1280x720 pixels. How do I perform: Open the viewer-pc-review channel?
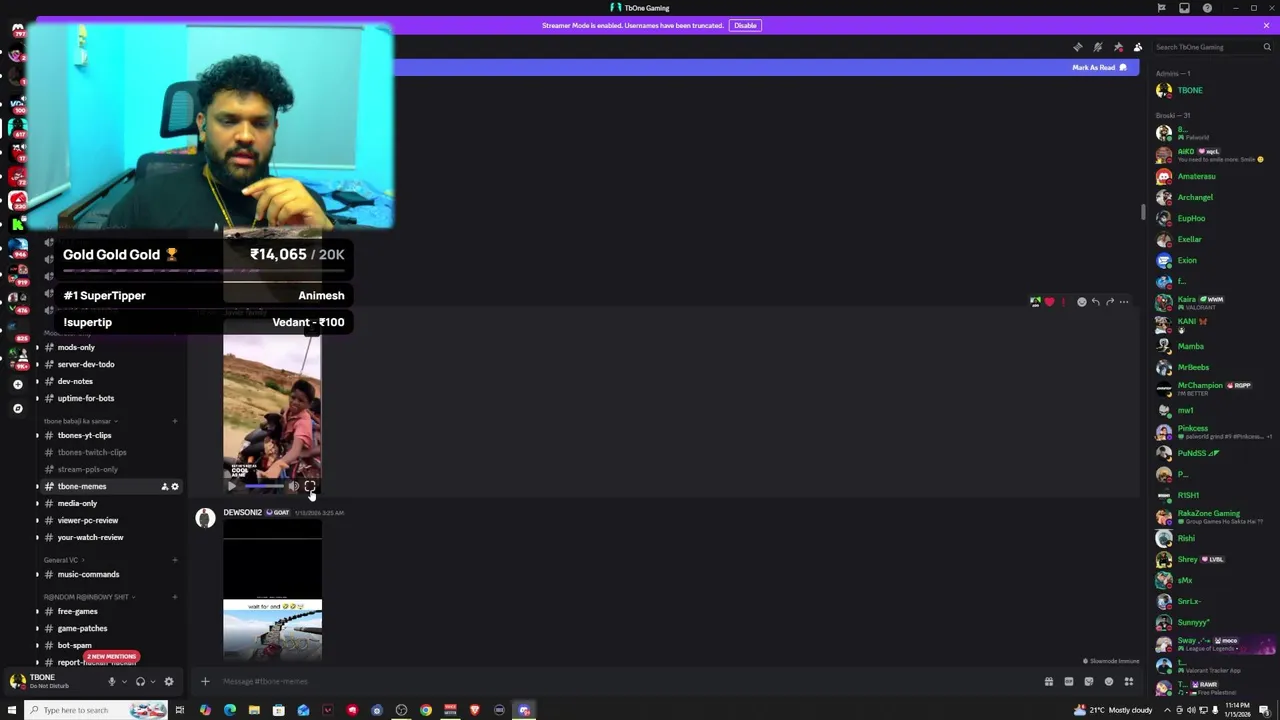pos(88,520)
